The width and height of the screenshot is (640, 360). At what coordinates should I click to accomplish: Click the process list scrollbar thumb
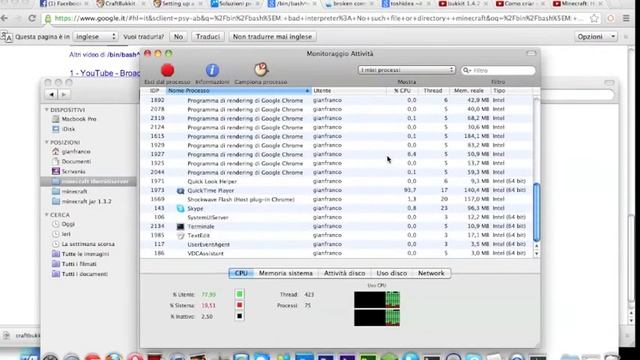click(536, 212)
